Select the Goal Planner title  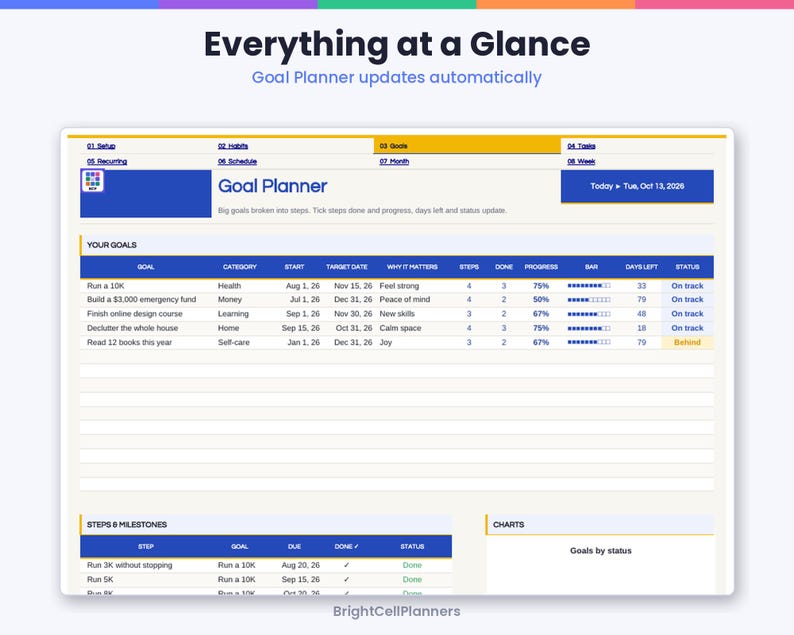(x=272, y=186)
